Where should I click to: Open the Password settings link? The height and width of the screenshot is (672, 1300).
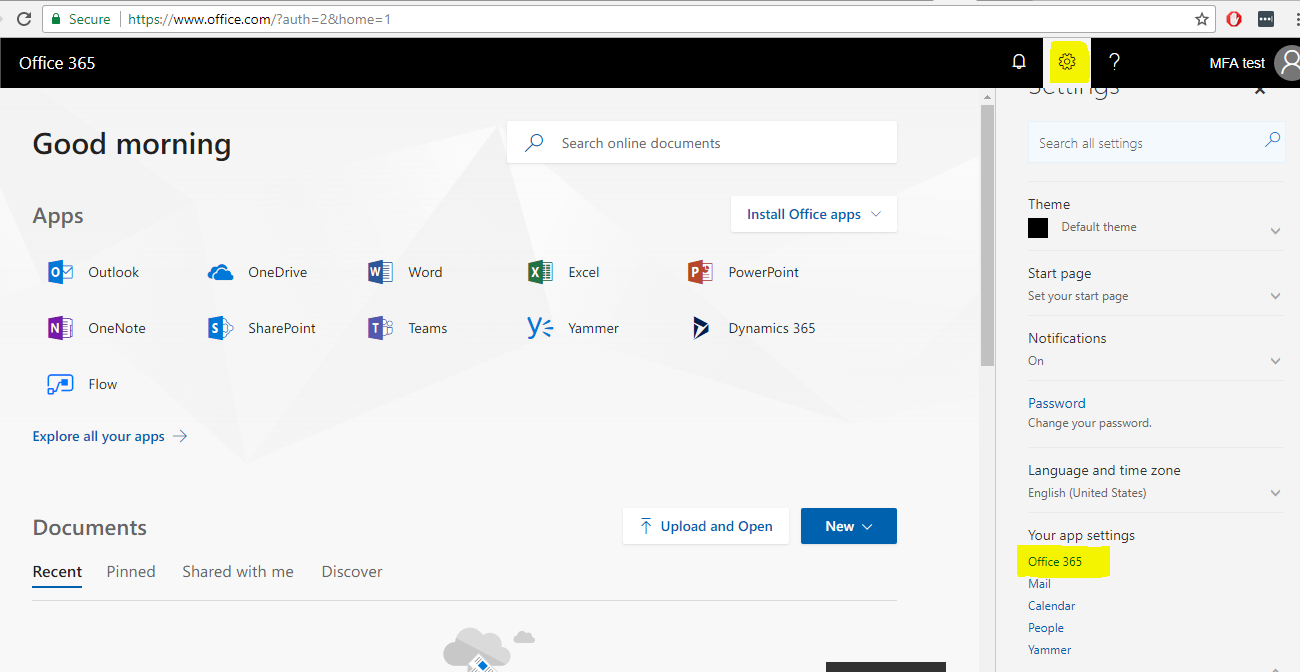(x=1056, y=403)
